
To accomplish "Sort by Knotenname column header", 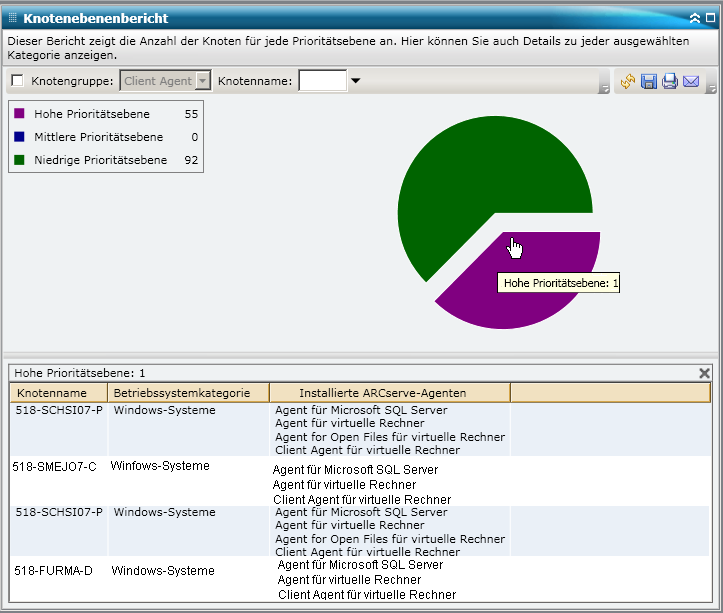I will point(52,393).
